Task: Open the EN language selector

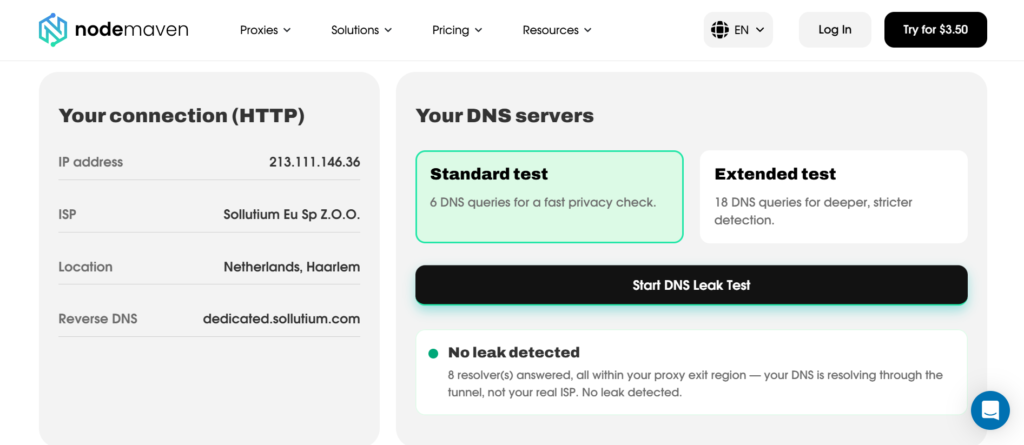Action: [x=738, y=30]
